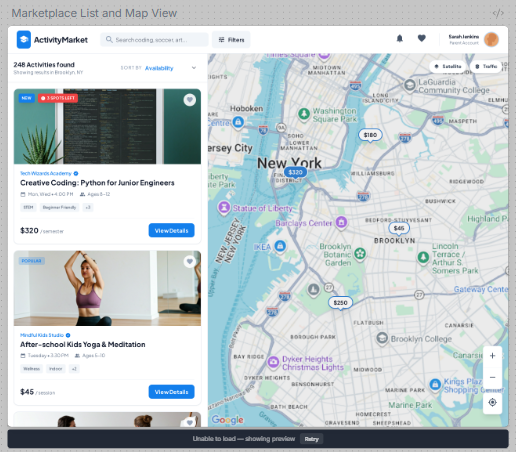Screen dimensions: 516x452
Task: Focus the activity search field
Action: [154, 40]
